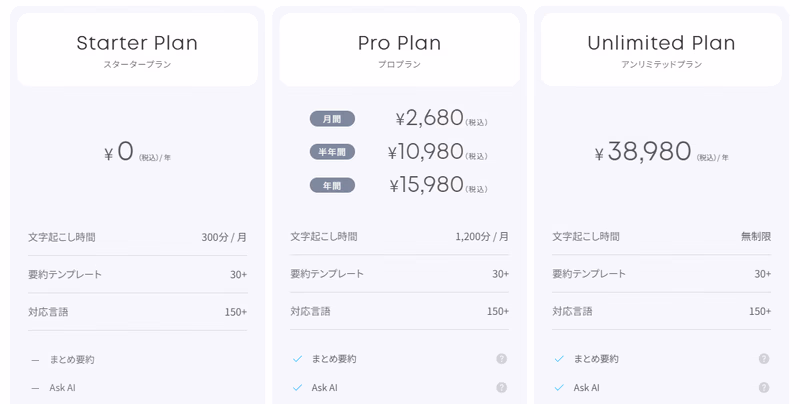Click Starter Plan Ask AI dash mark
The image size is (800, 404).
[x=35, y=388]
